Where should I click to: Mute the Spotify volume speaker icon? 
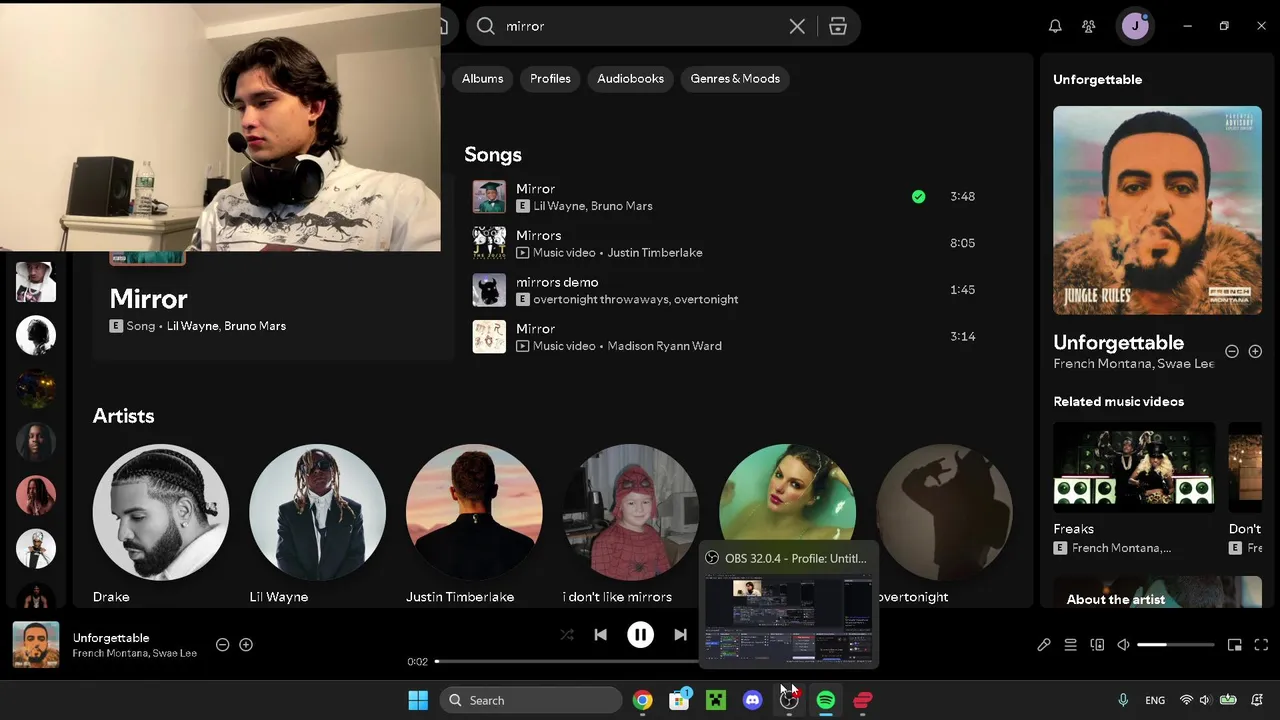[1123, 645]
